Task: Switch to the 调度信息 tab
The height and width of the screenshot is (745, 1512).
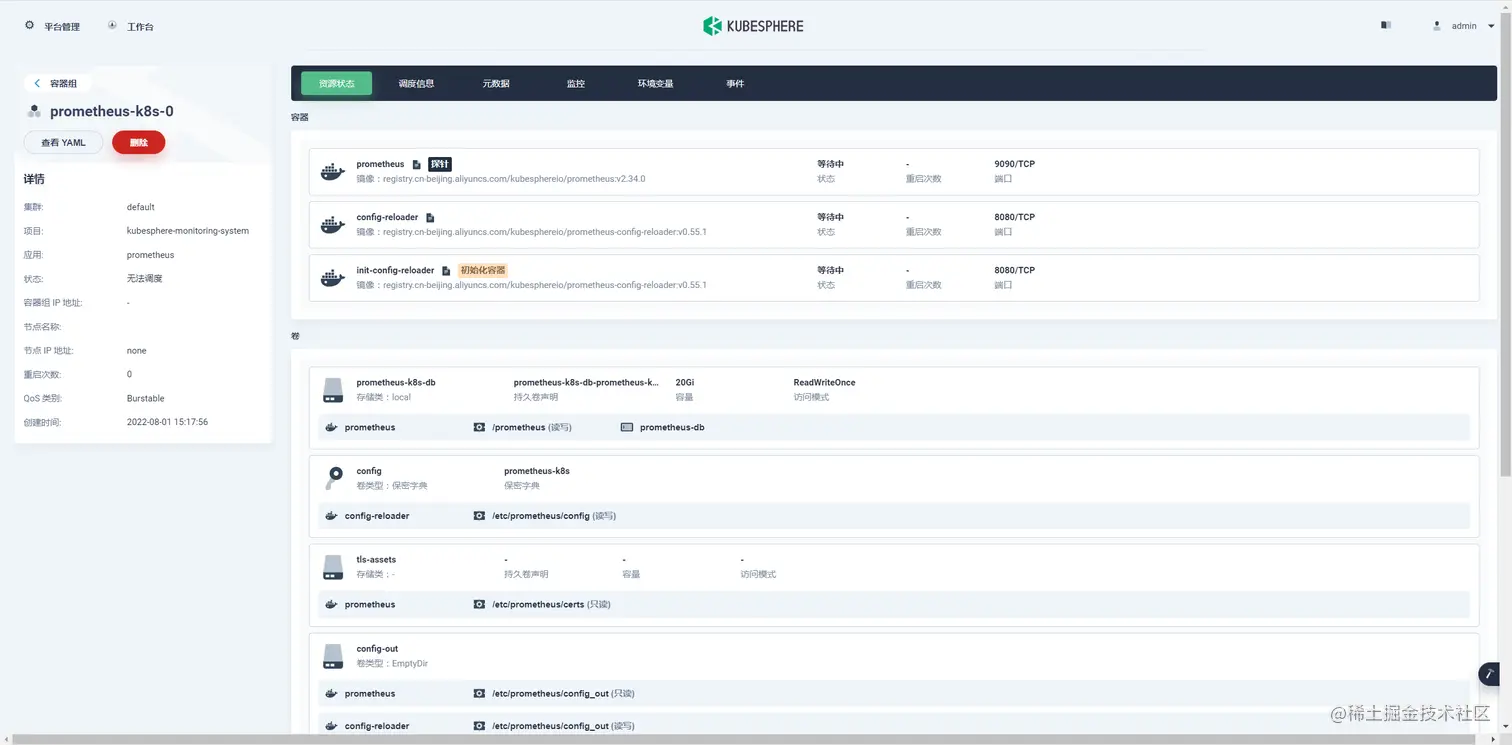Action: 416,84
